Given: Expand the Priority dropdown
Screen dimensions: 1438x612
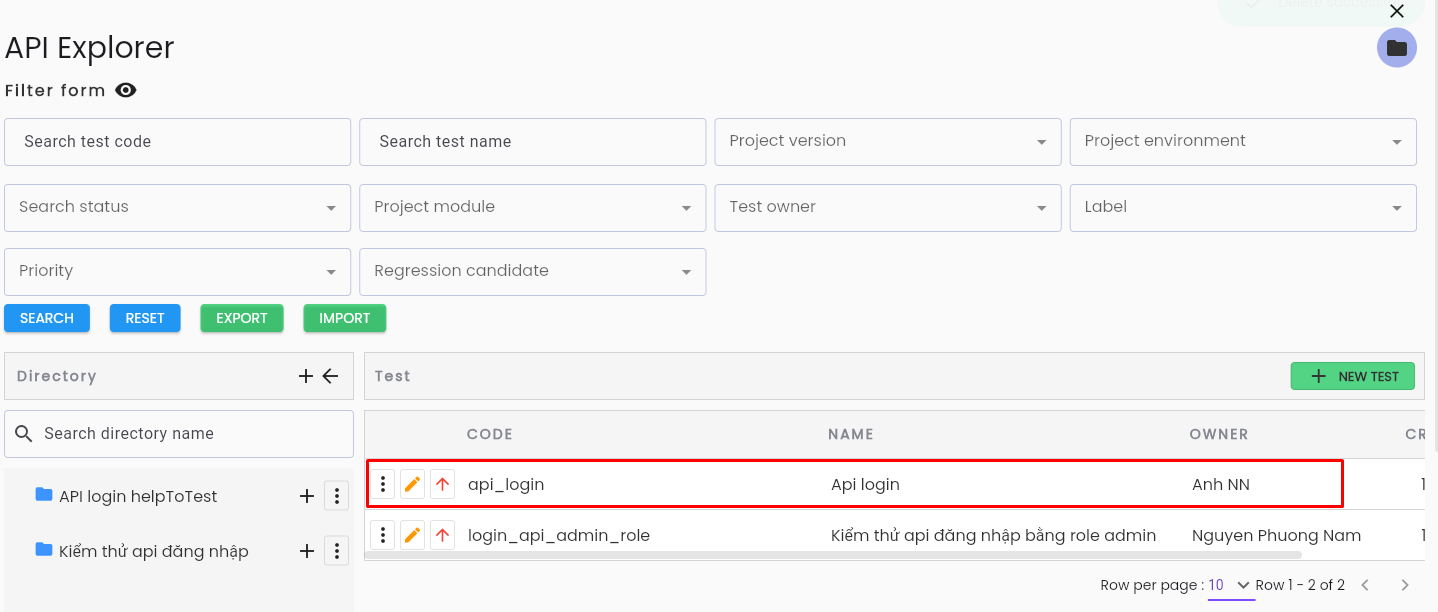Looking at the screenshot, I should [x=178, y=272].
